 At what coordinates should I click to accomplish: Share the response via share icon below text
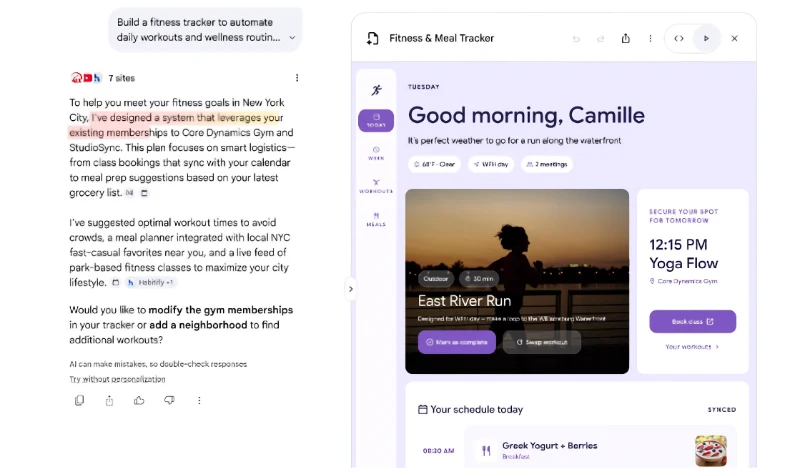(x=109, y=401)
